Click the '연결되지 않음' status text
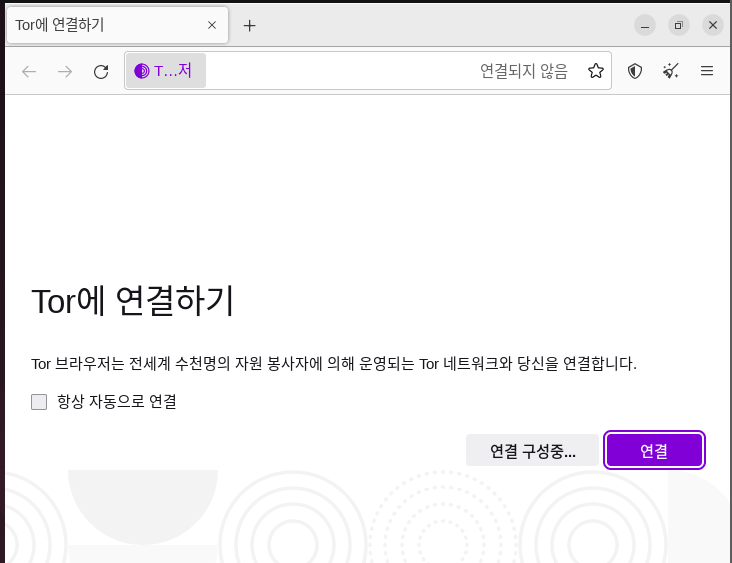The width and height of the screenshot is (732, 563). click(524, 71)
